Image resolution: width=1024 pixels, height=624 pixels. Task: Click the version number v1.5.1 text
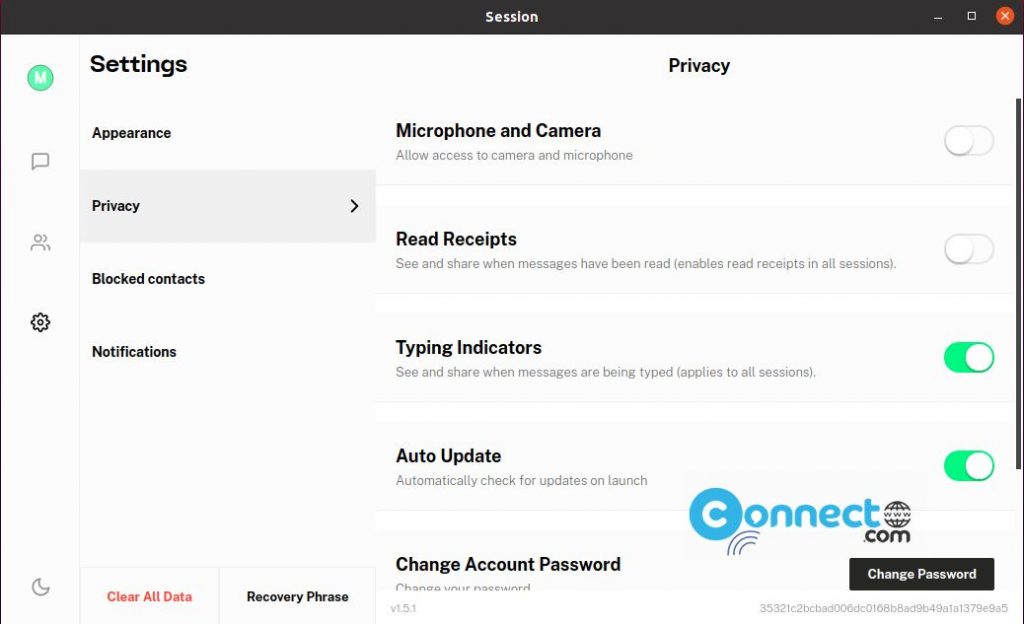tap(404, 608)
